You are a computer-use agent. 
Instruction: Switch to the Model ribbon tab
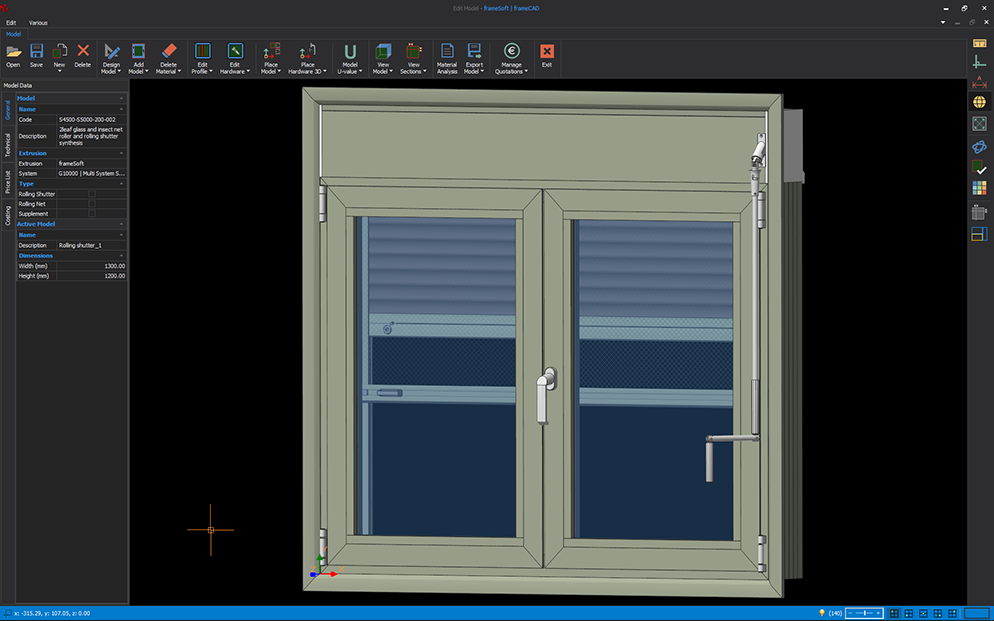click(13, 34)
